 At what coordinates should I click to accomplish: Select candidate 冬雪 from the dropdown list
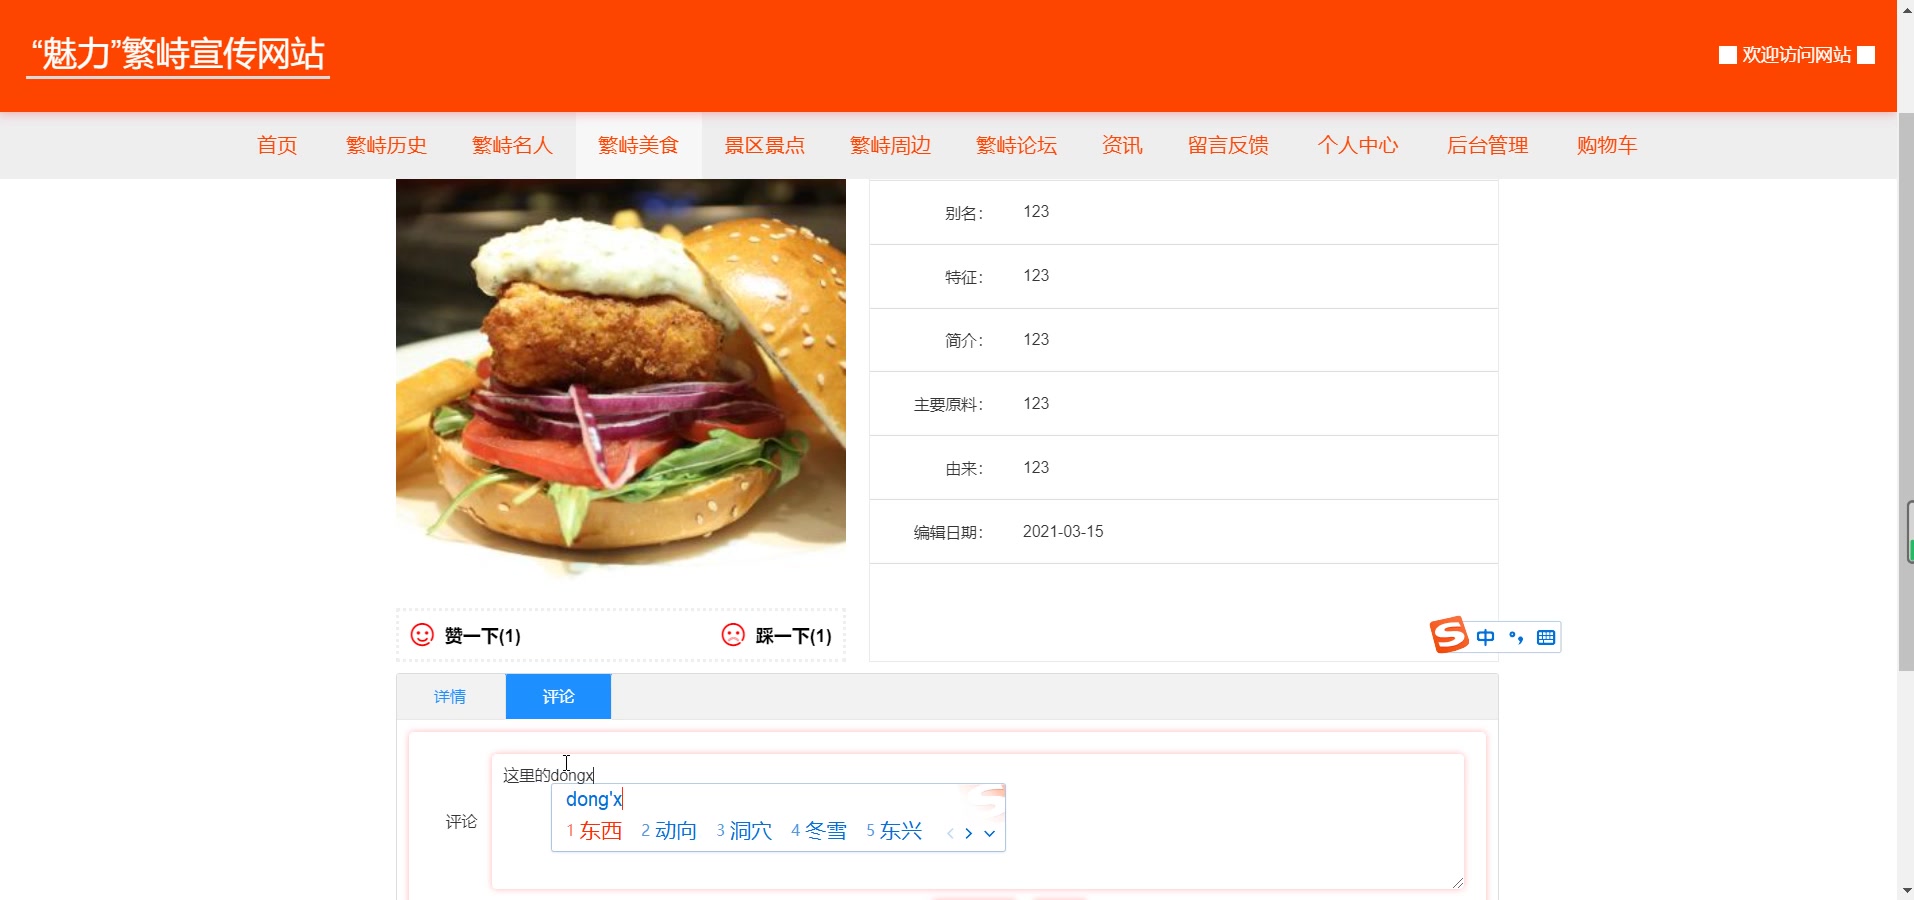point(828,830)
